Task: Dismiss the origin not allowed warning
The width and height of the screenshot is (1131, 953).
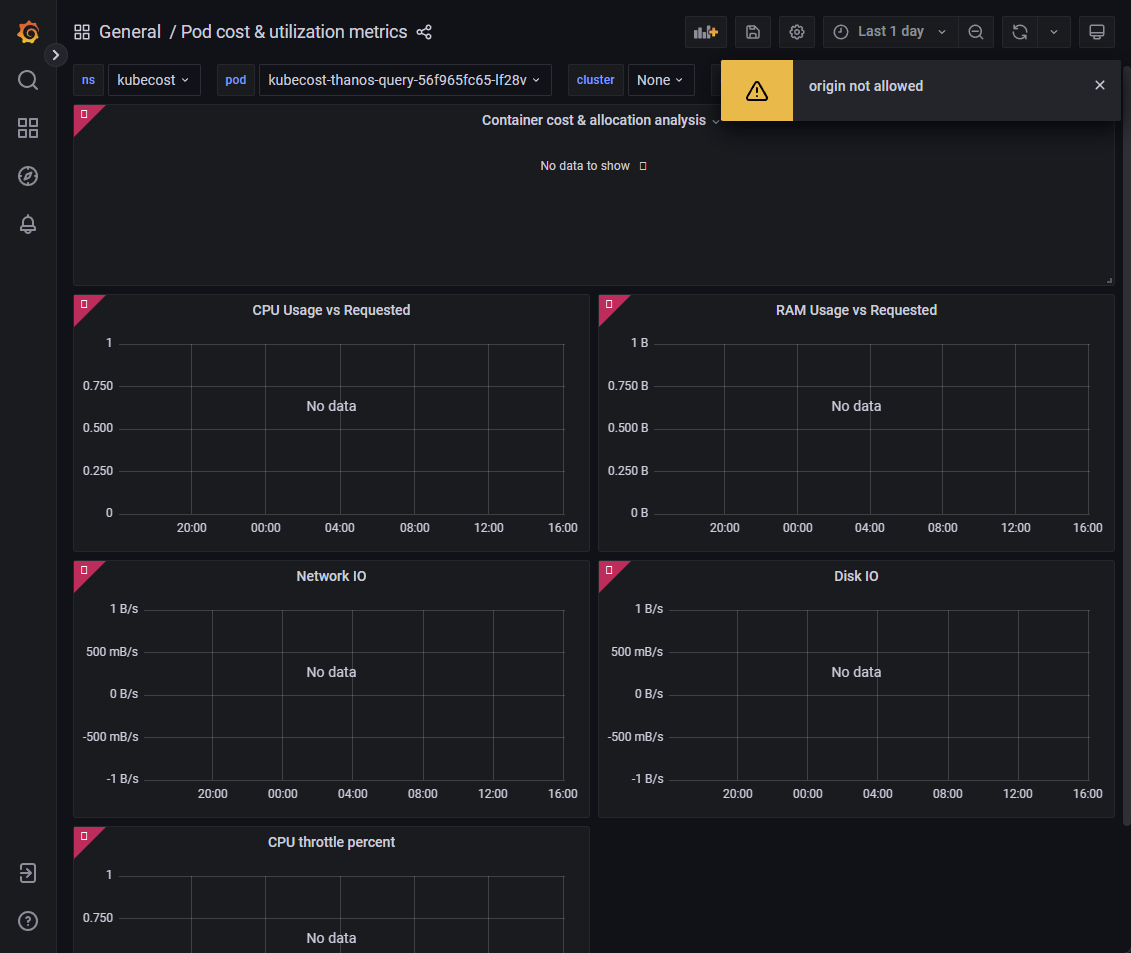Action: coord(1099,85)
